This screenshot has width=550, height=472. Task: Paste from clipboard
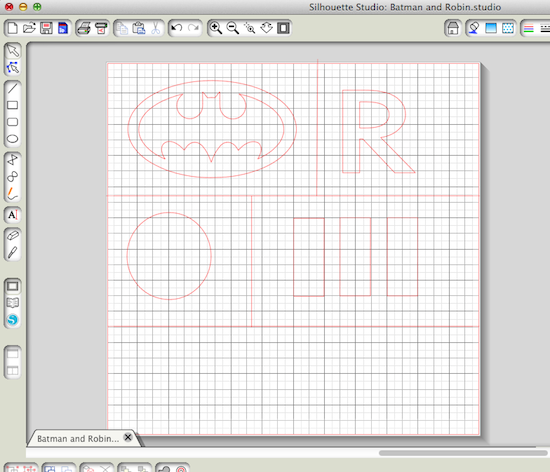tap(139, 28)
